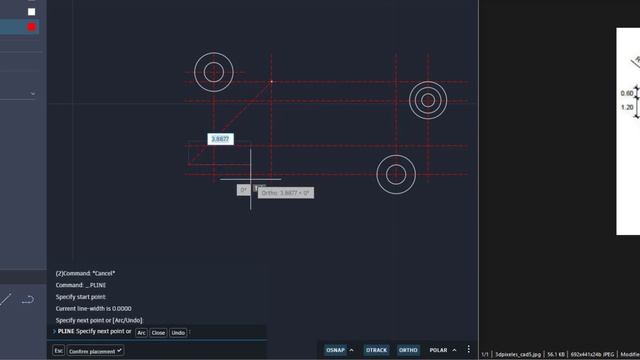Click the bottom-right concentric circles in the drawing
Image resolution: width=640 pixels, height=360 pixels.
coord(396,174)
